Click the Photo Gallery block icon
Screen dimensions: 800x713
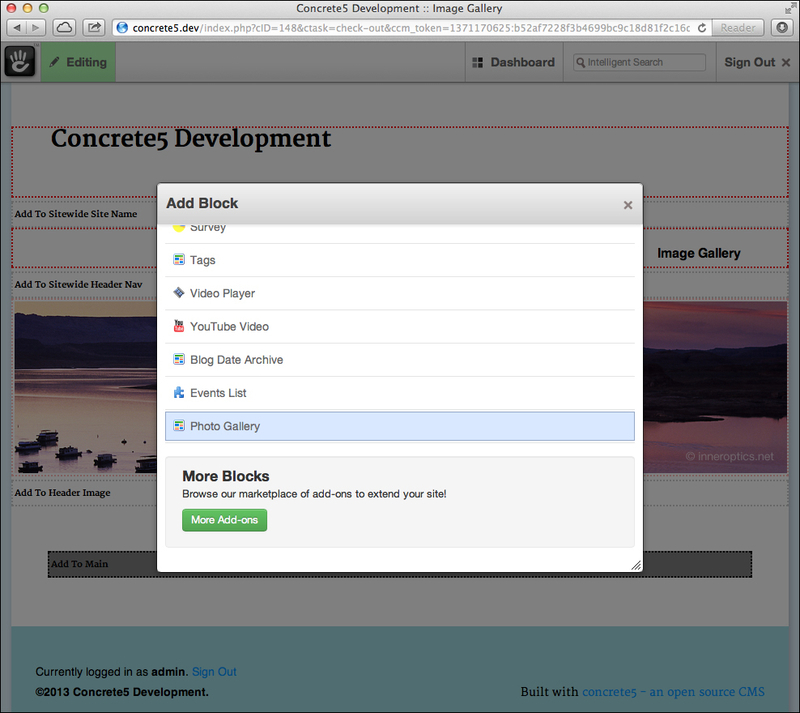(179, 426)
